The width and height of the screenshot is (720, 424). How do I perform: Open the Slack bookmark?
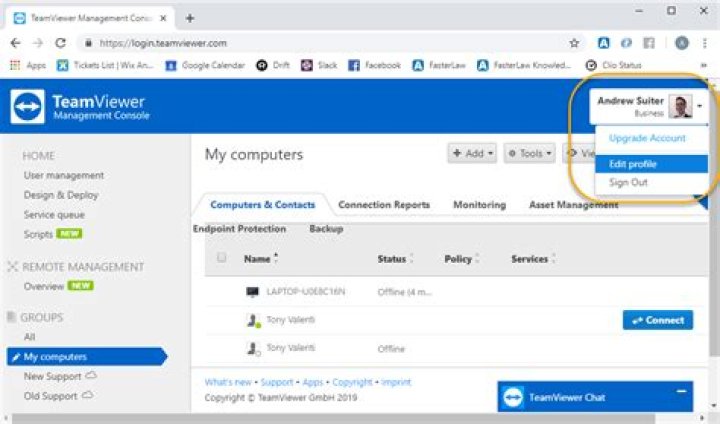click(x=319, y=65)
